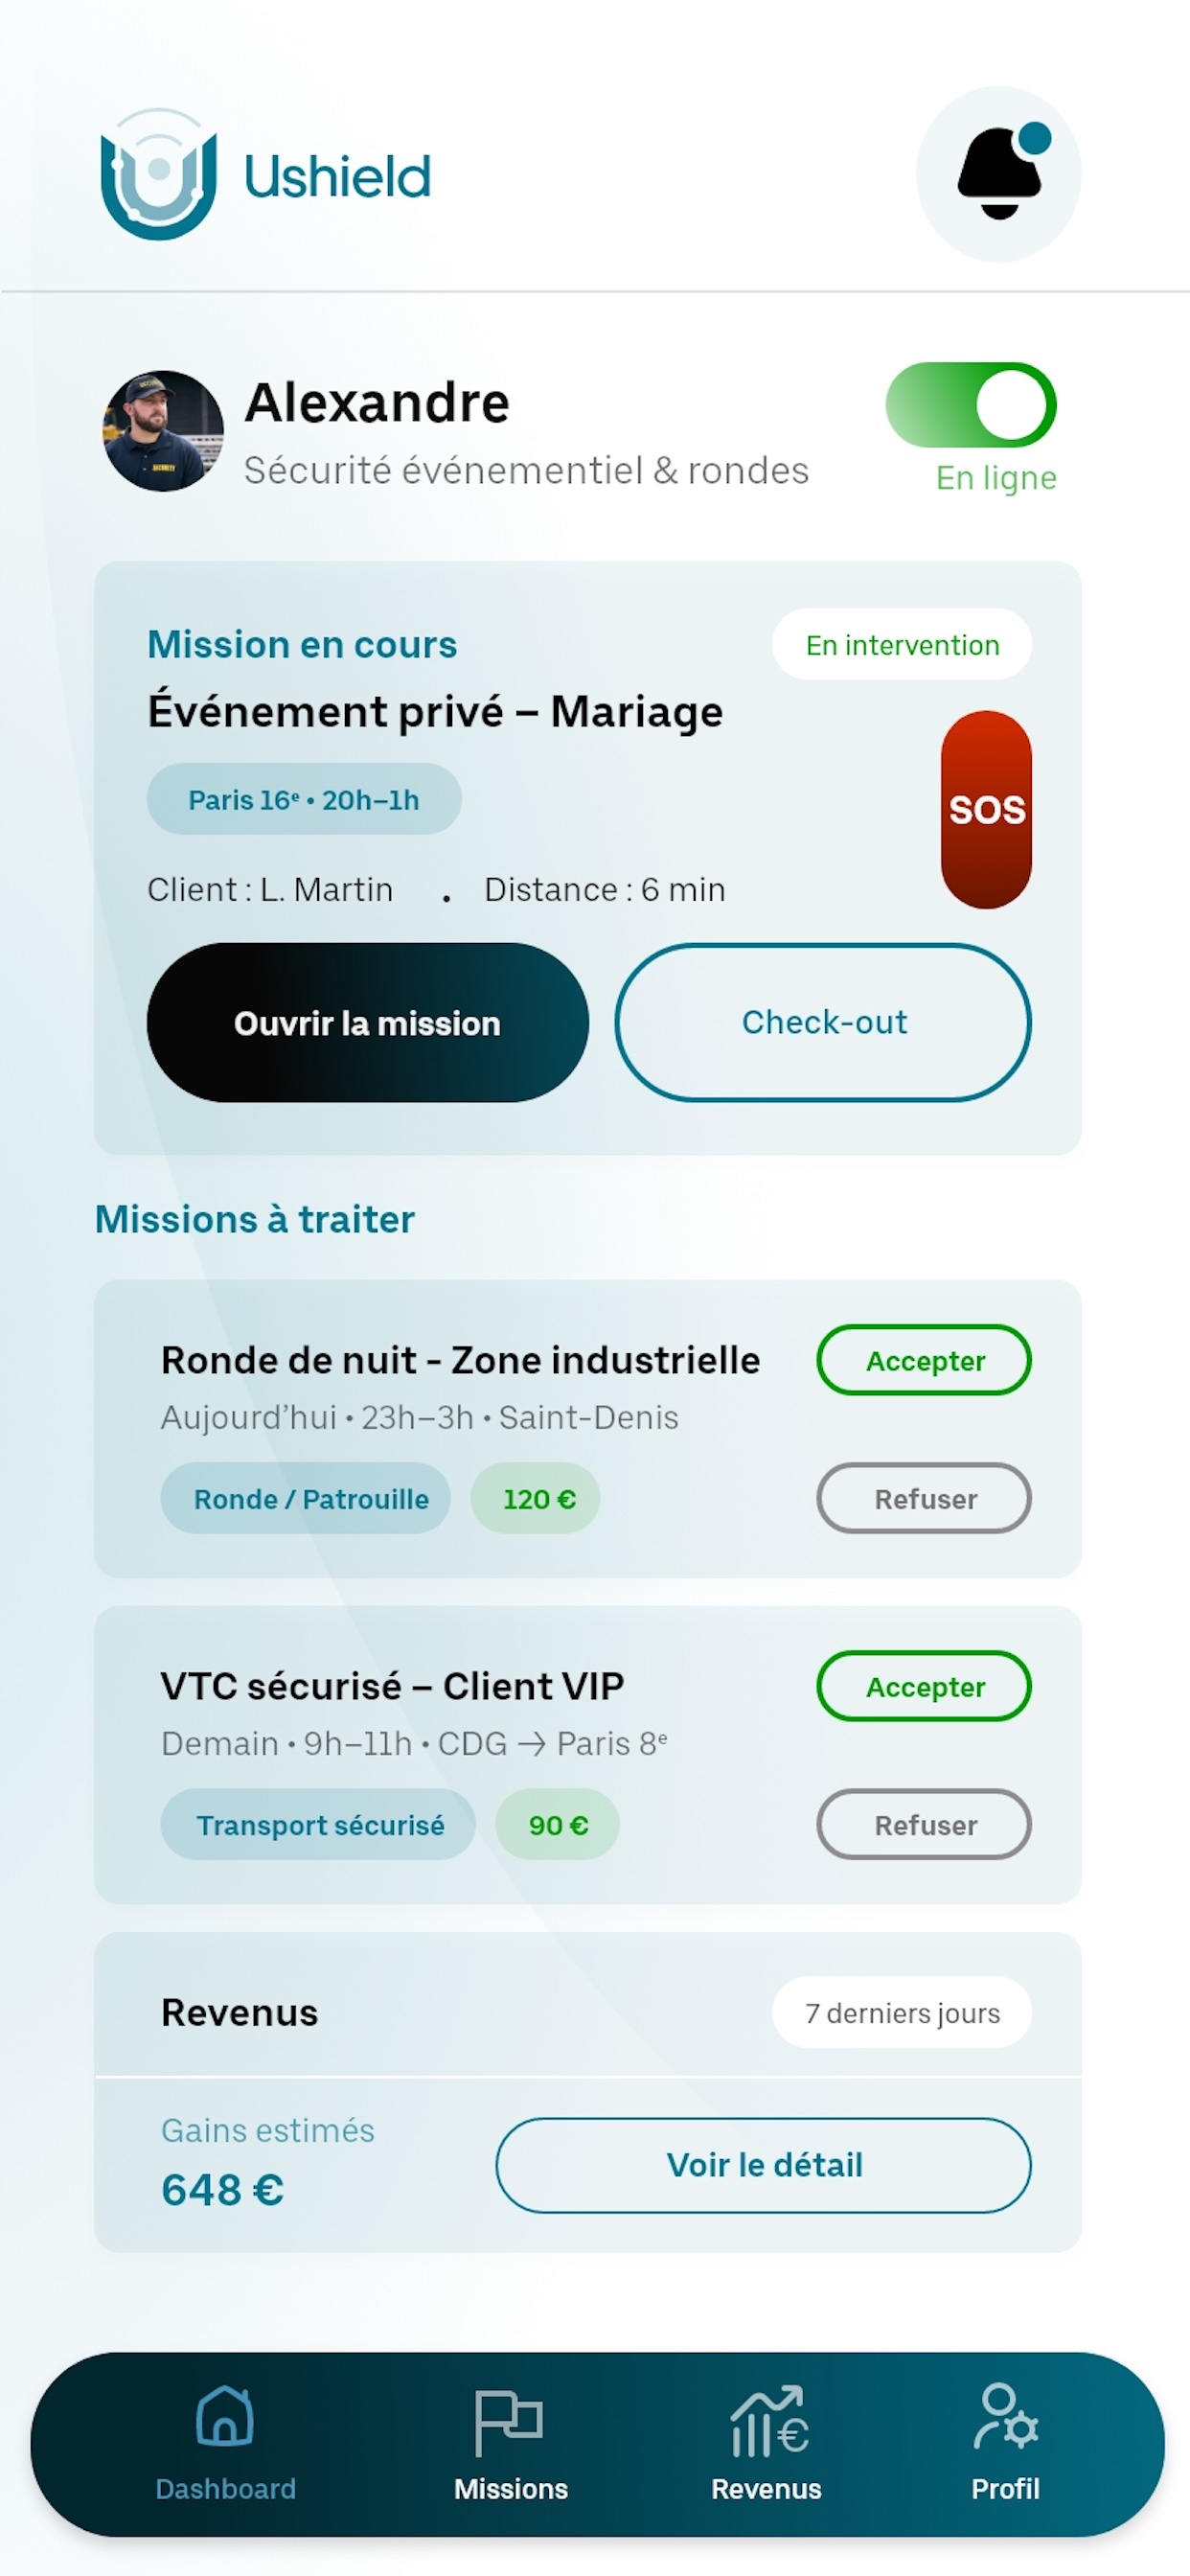This screenshot has width=1190, height=2576.
Task: Tap Alexandre's profile photo
Action: [163, 431]
